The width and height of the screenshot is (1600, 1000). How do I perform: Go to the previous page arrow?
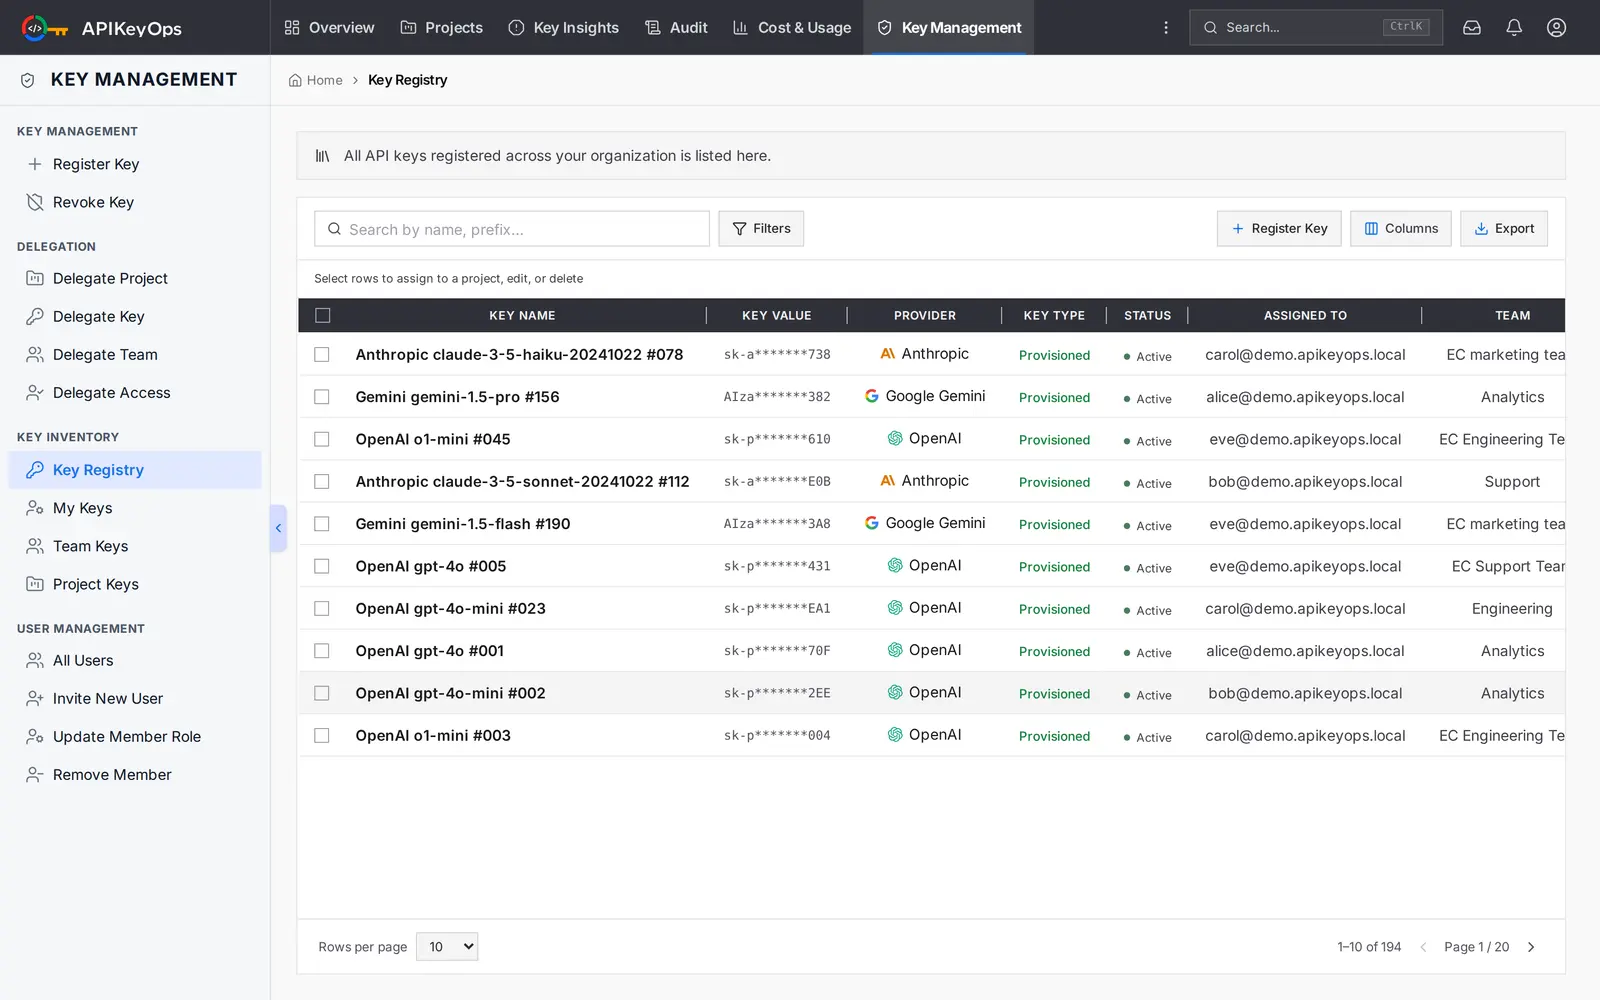[x=1423, y=947]
